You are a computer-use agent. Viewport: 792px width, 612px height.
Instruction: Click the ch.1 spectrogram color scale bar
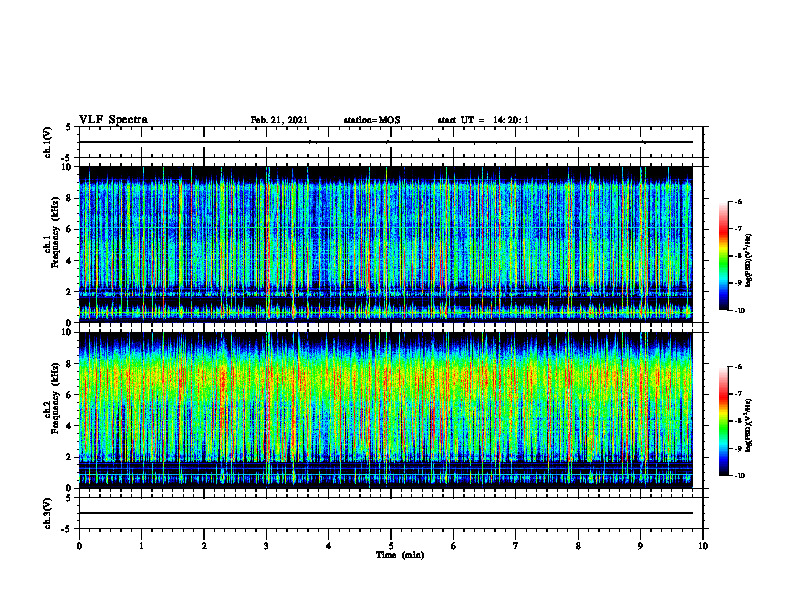723,256
